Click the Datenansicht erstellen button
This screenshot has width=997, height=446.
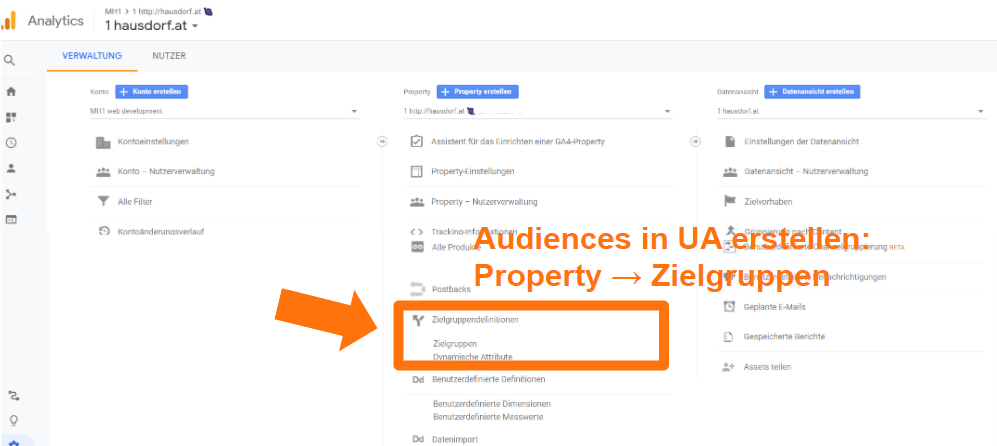click(812, 92)
